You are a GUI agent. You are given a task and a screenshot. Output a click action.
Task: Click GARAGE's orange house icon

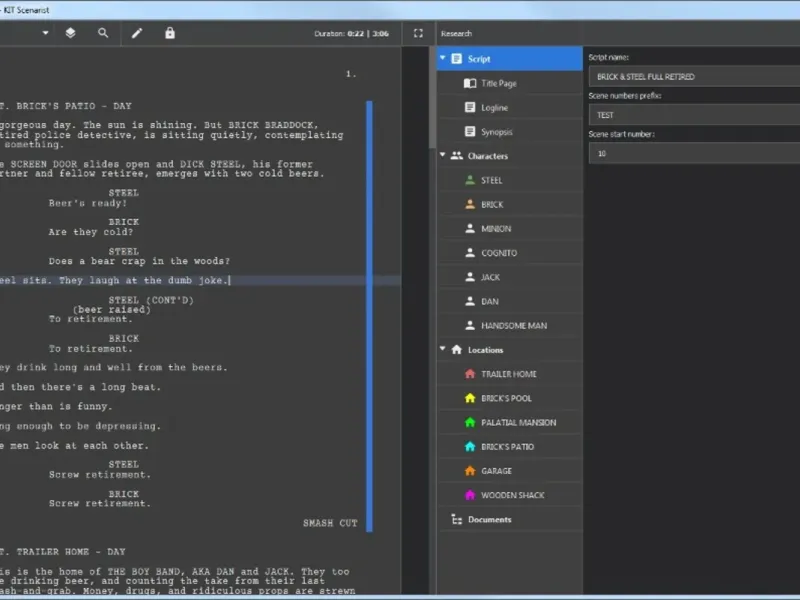pyautogui.click(x=470, y=471)
